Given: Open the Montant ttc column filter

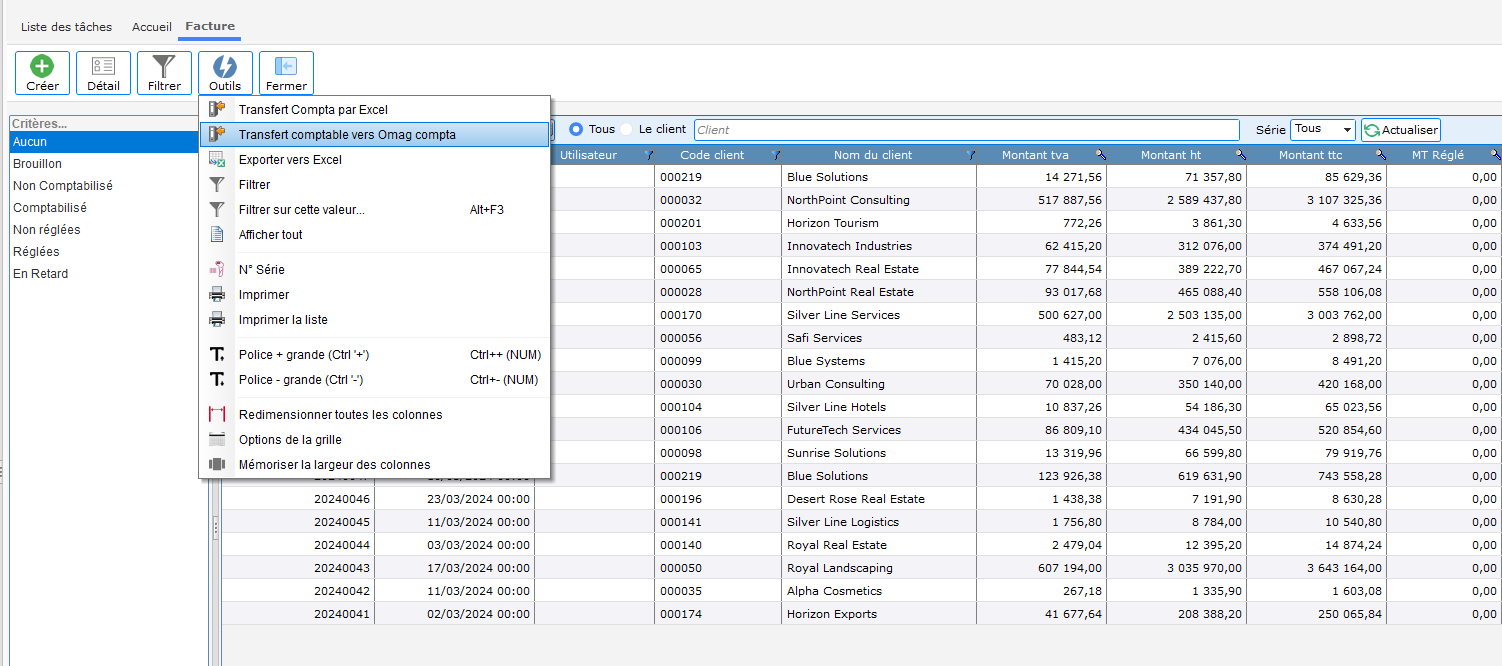Looking at the screenshot, I should pos(1380,155).
